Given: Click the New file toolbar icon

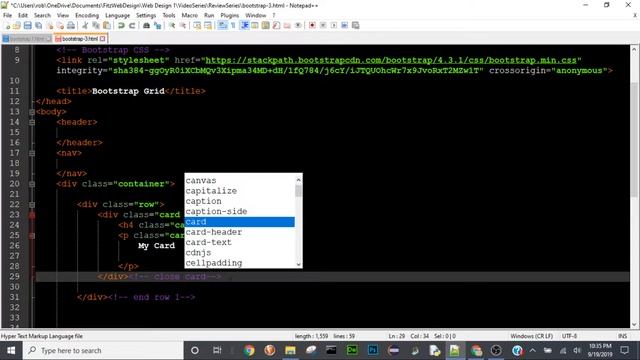Looking at the screenshot, I should tap(7, 25).
